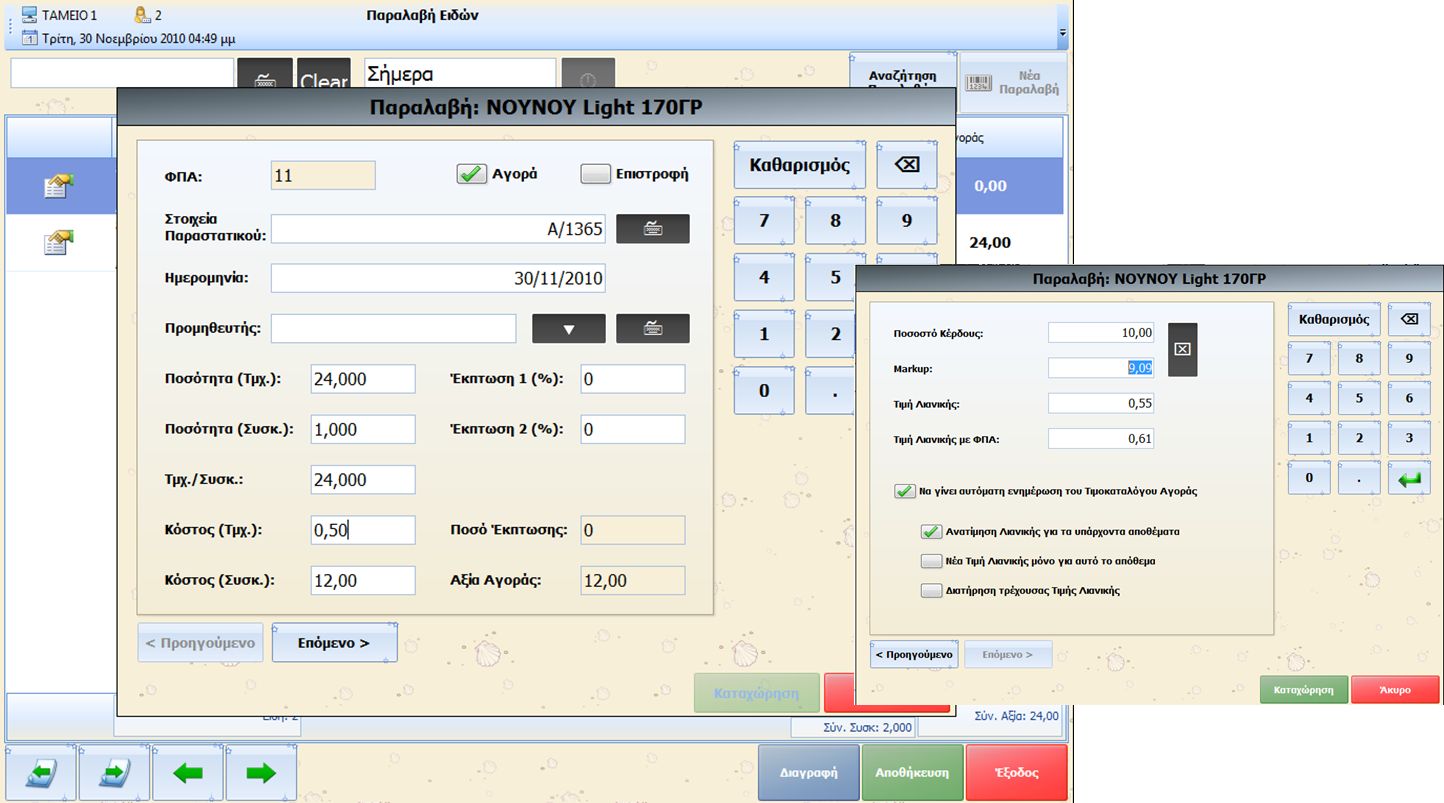Click key 4 on the left dialog keypad
This screenshot has height=803, width=1444.
tap(764, 277)
